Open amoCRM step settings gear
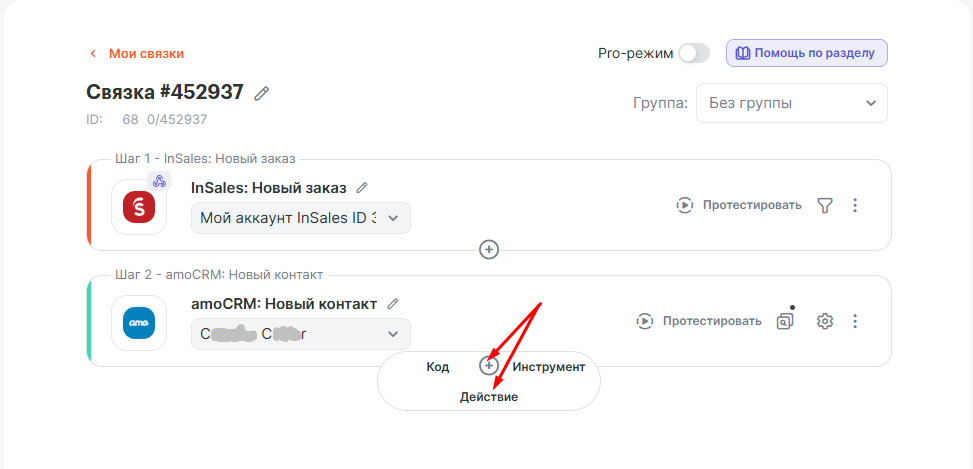 click(825, 321)
